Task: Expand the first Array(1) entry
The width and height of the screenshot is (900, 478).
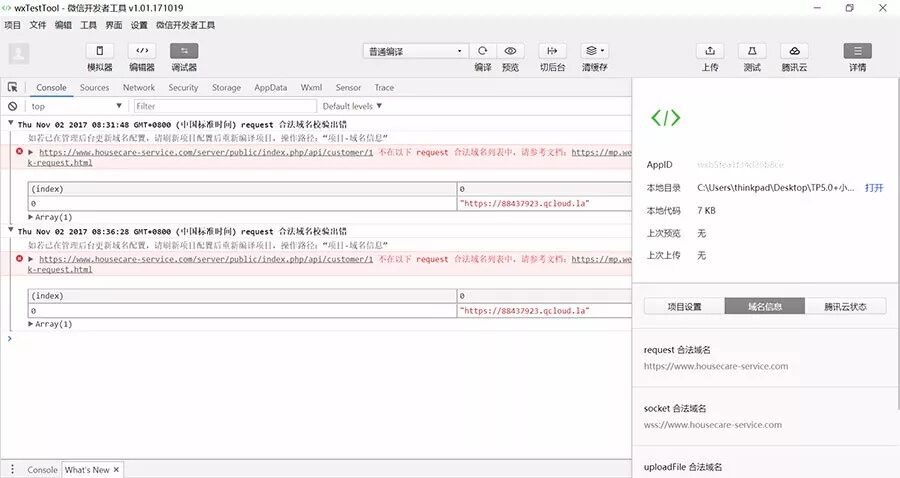Action: point(31,217)
